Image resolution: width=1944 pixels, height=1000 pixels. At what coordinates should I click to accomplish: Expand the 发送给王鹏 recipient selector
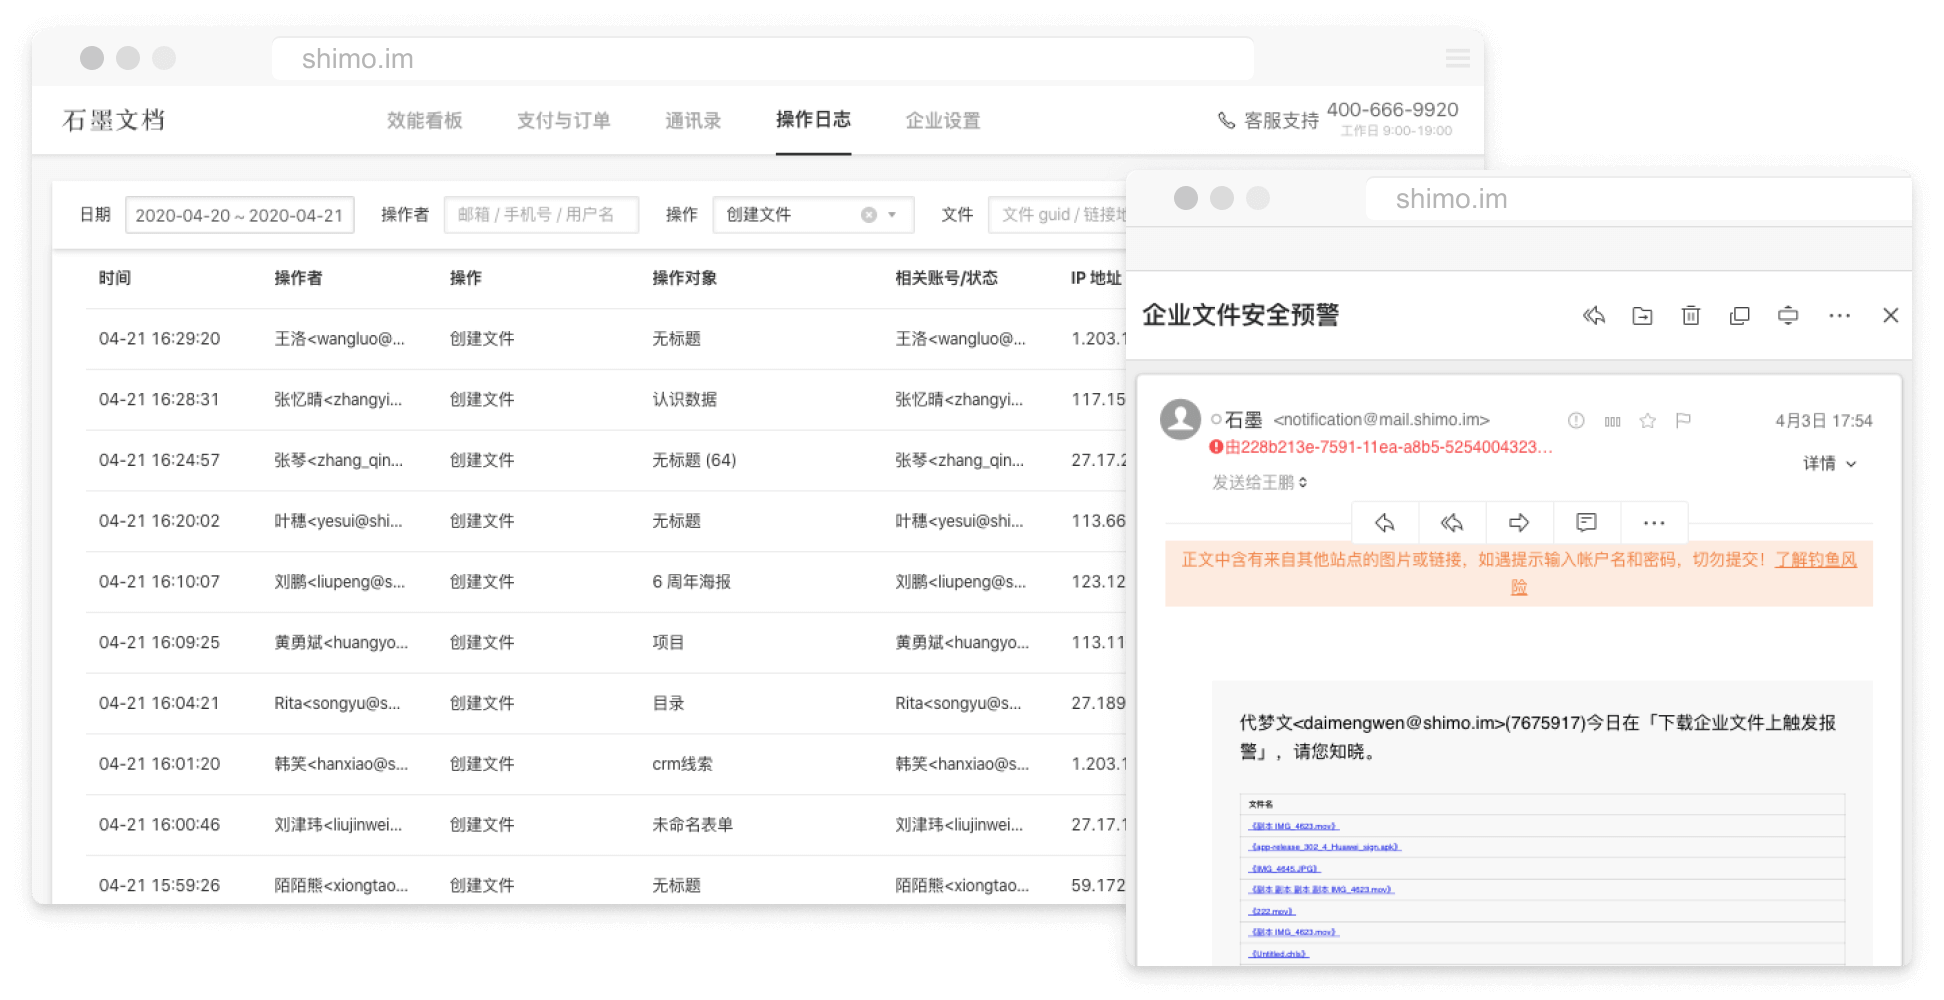1259,483
